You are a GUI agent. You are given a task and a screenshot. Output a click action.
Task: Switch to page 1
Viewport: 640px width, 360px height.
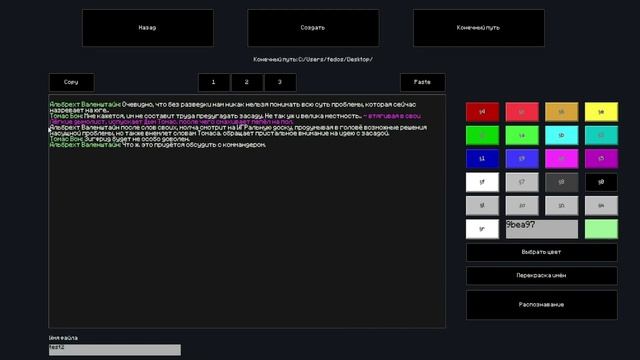tap(213, 82)
